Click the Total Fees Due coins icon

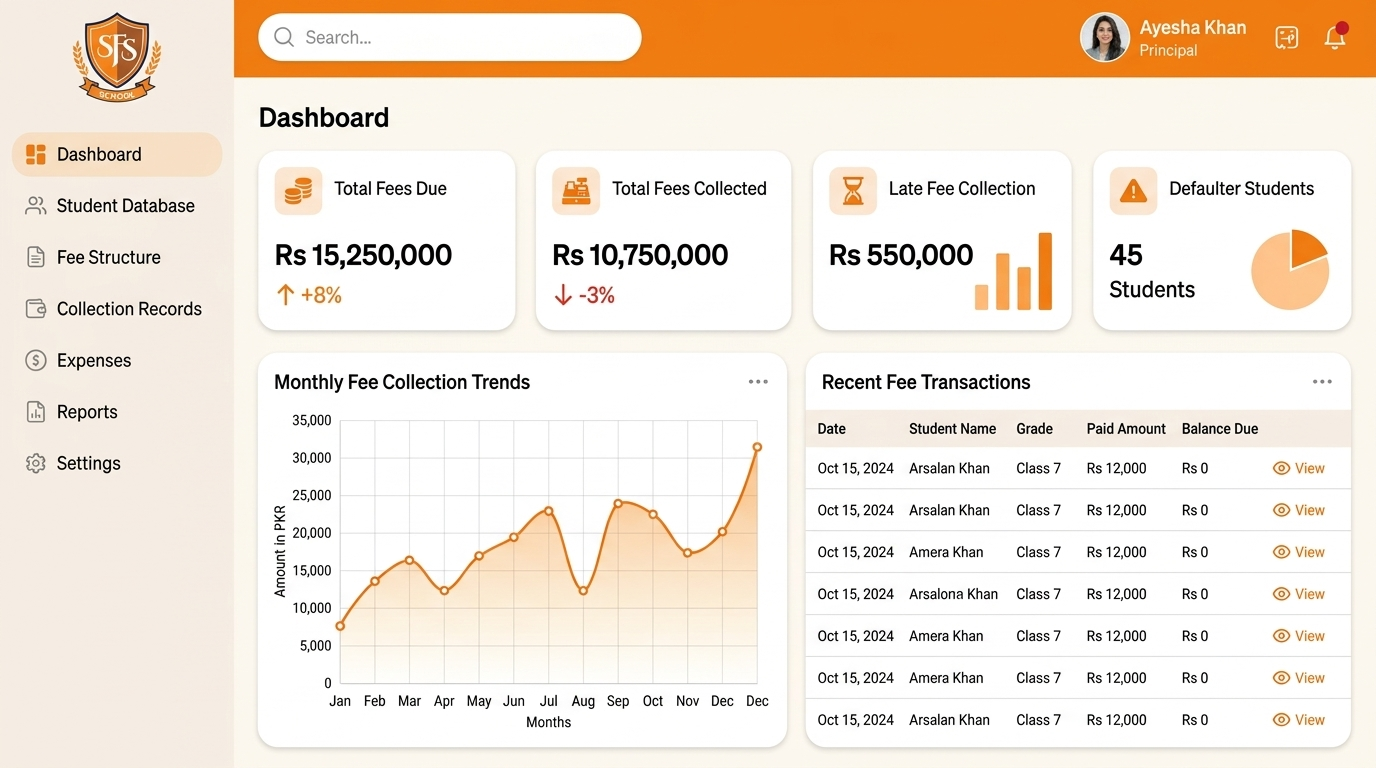point(298,190)
